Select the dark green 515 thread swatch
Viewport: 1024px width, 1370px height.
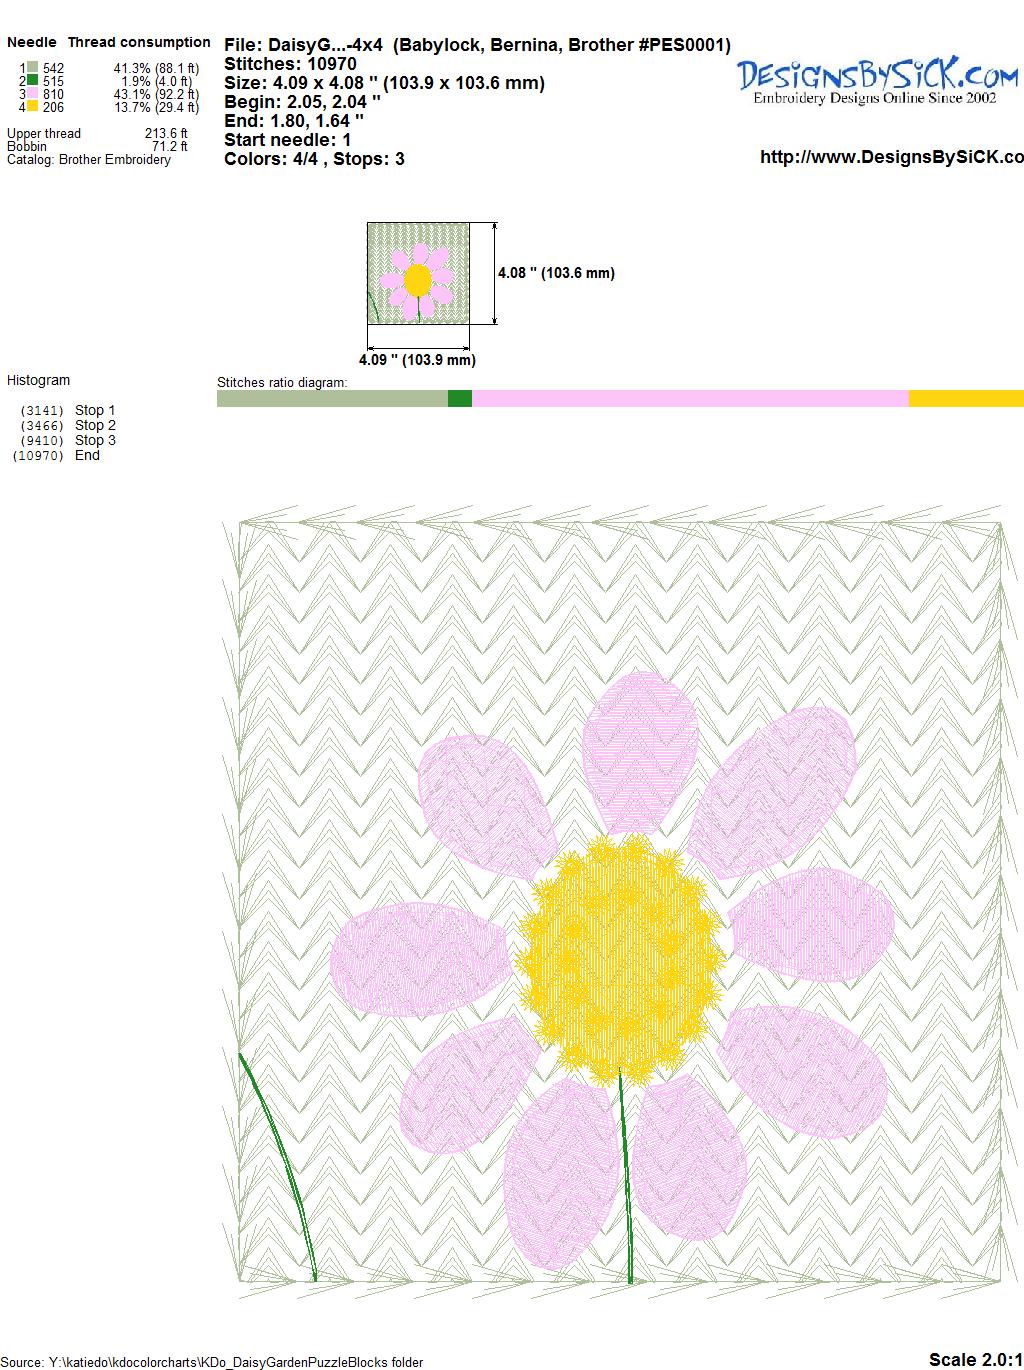point(33,80)
